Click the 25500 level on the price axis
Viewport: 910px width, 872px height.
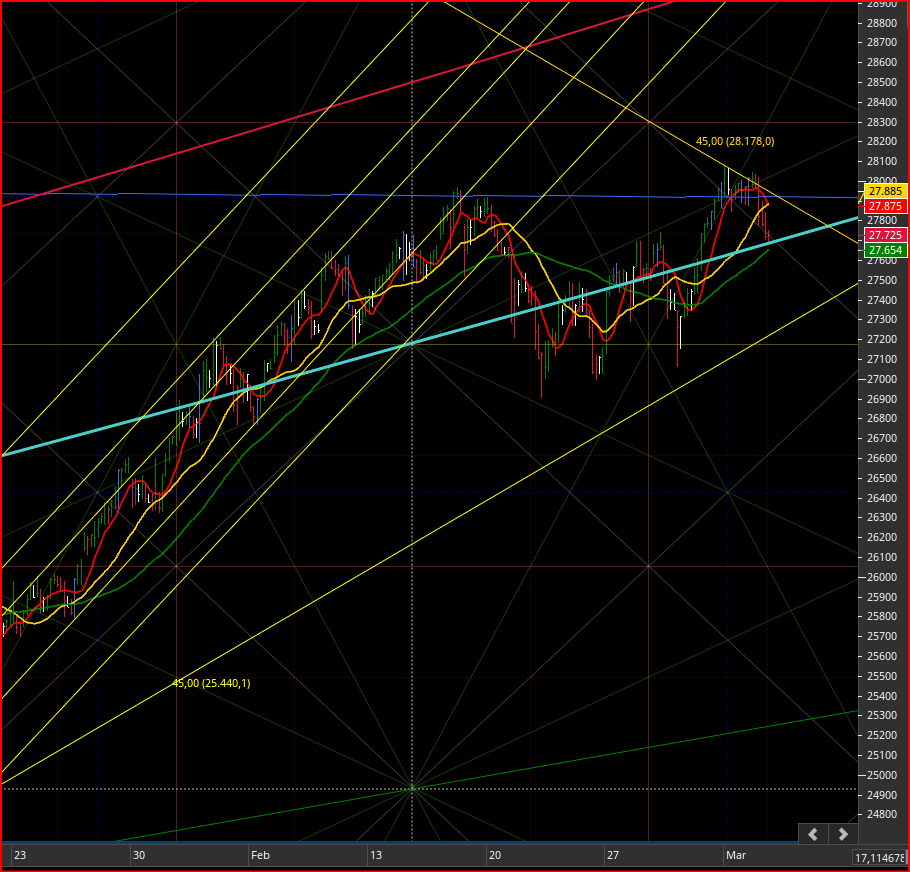882,676
